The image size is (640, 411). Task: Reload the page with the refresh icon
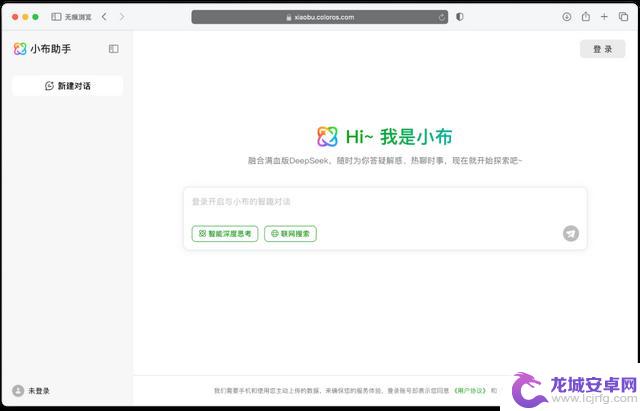click(x=442, y=17)
